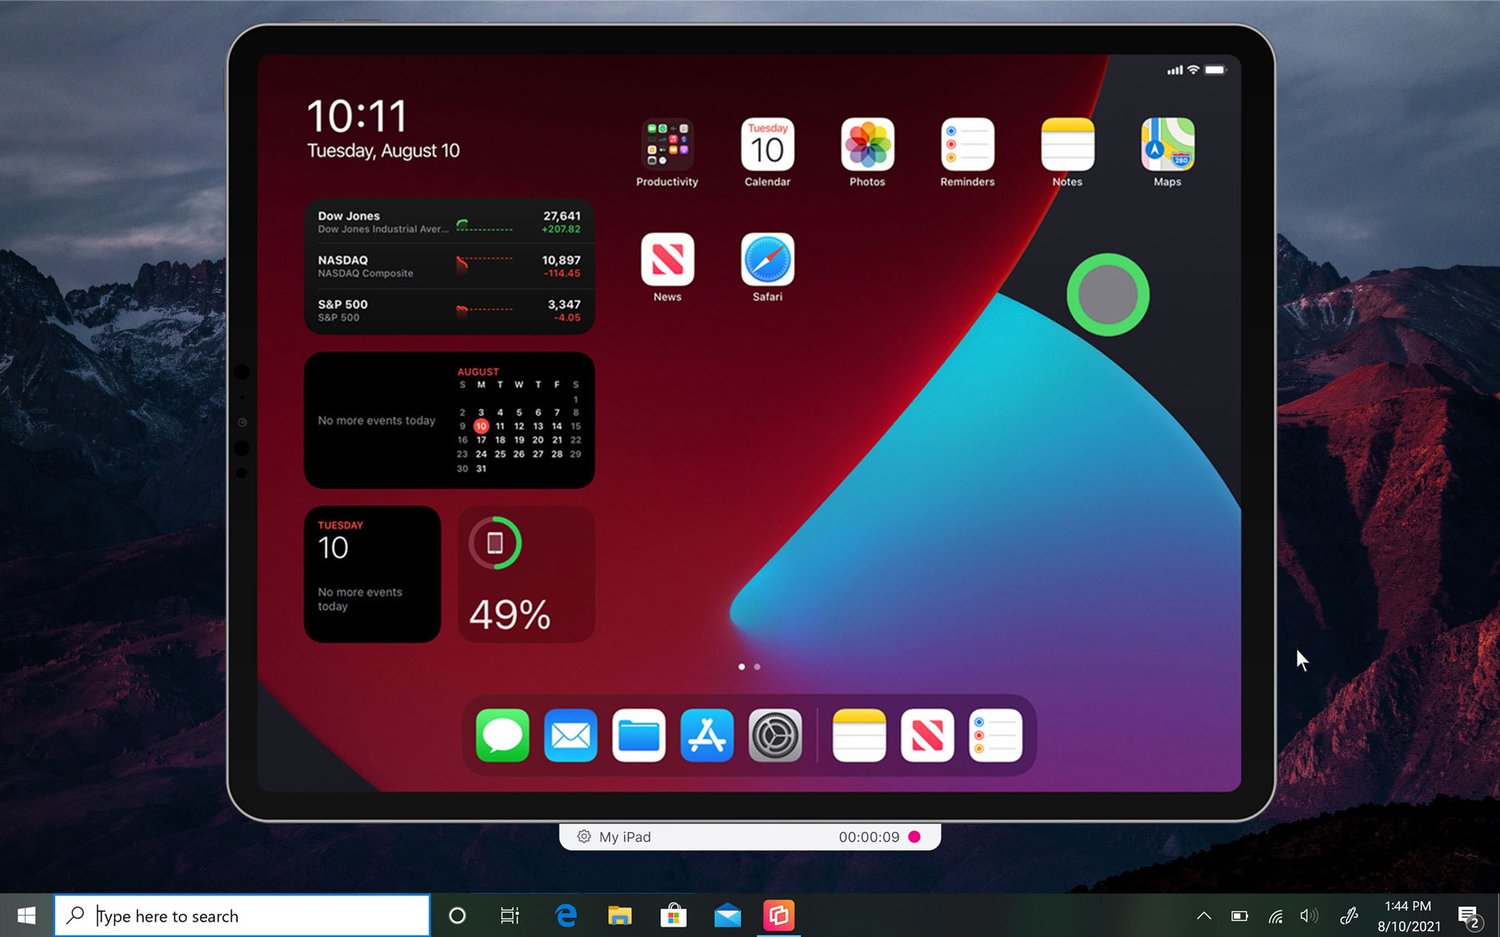
Task: Open the Reminders app
Action: tap(966, 145)
